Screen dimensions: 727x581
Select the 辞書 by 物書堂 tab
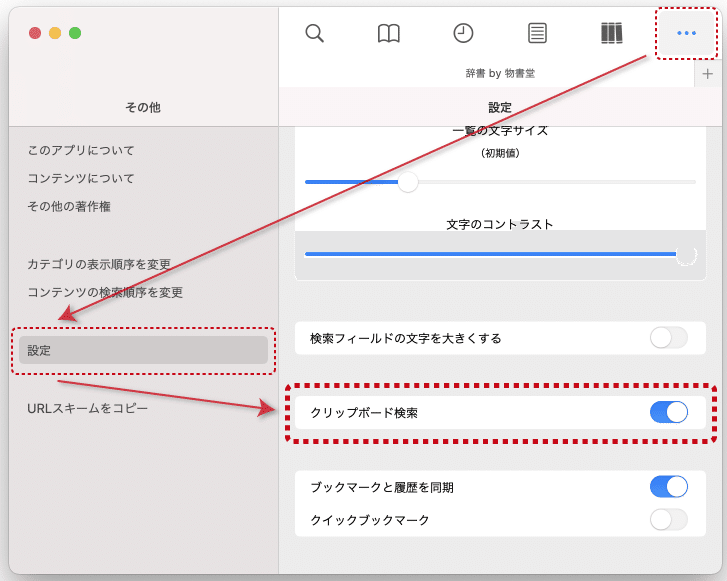coord(500,74)
